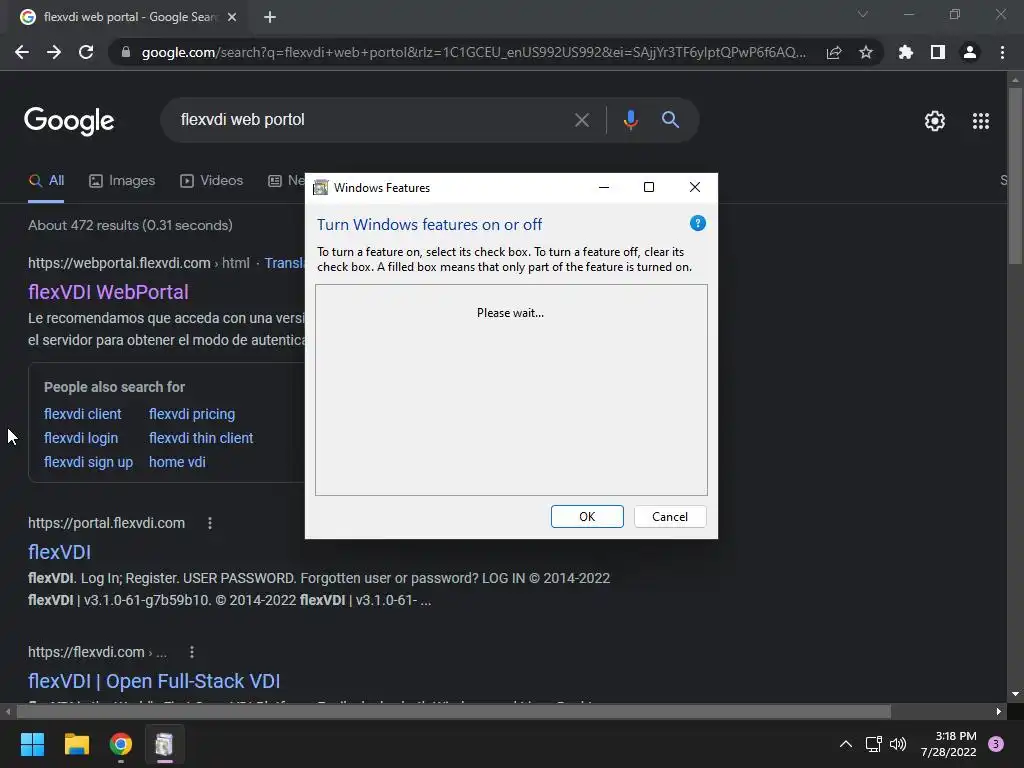Open the three-dot menu beside flexvdi.com result
The height and width of the screenshot is (768, 1024).
click(x=191, y=652)
